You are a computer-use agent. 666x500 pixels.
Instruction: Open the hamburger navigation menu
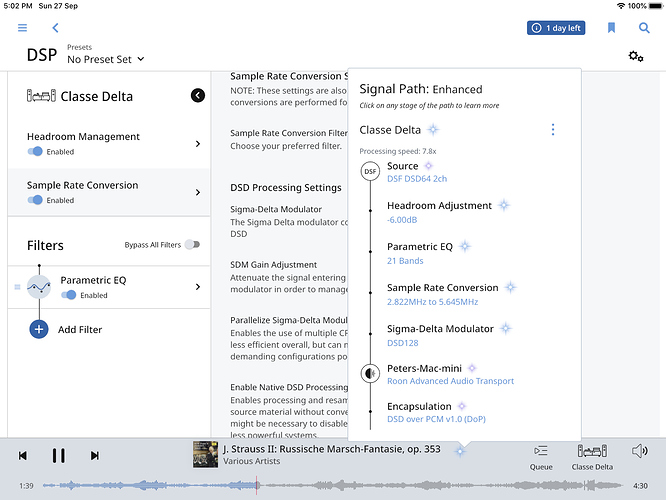(22, 28)
